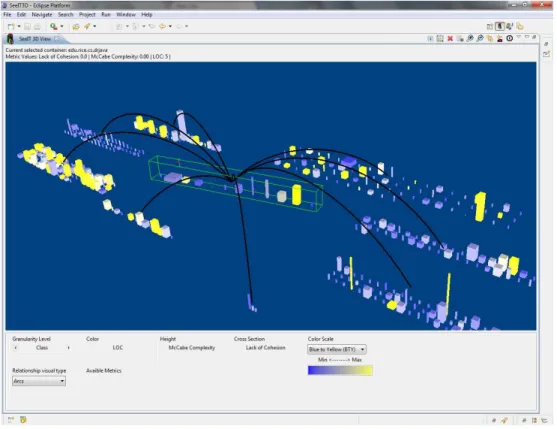Image resolution: width=557 pixels, height=429 pixels.
Task: Open the Blue to Yellow color scale dropdown
Action: 337,349
